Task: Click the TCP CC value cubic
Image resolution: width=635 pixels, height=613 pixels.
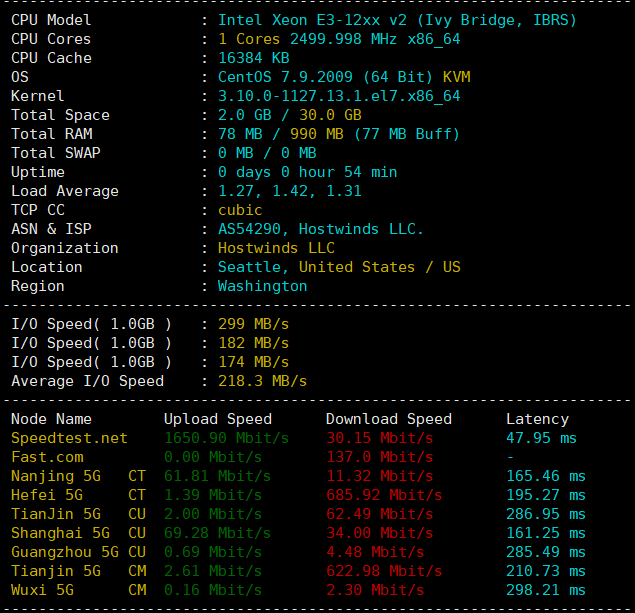Action: pyautogui.click(x=240, y=210)
